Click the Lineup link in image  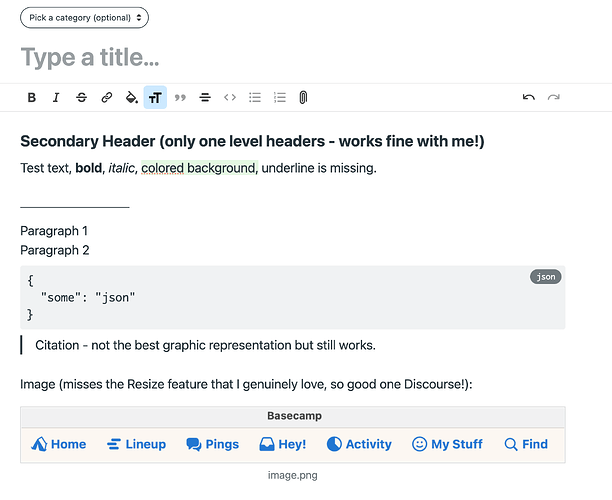(136, 444)
